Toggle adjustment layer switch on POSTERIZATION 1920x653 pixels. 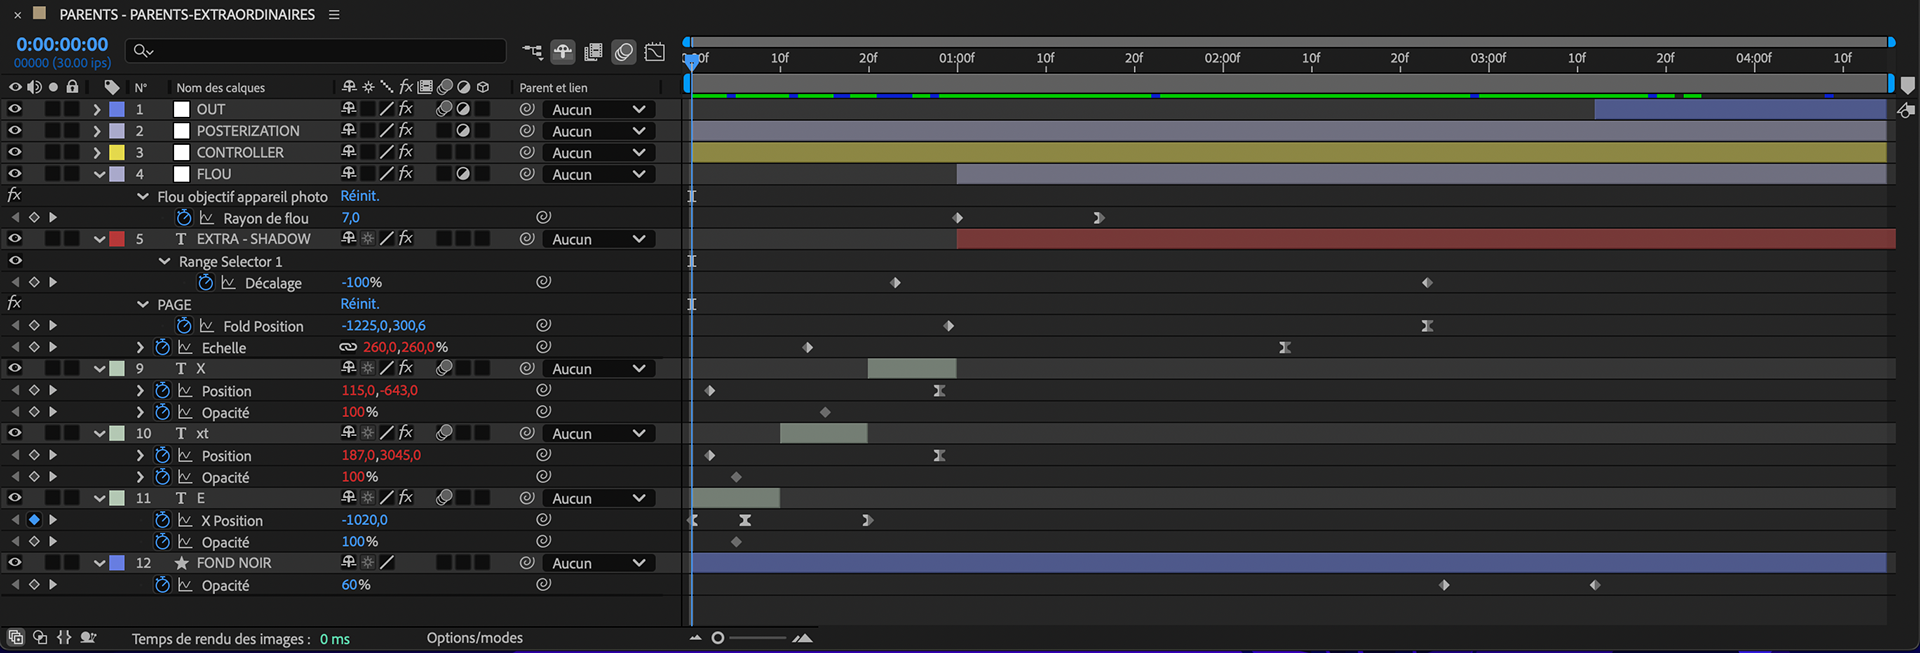[463, 130]
